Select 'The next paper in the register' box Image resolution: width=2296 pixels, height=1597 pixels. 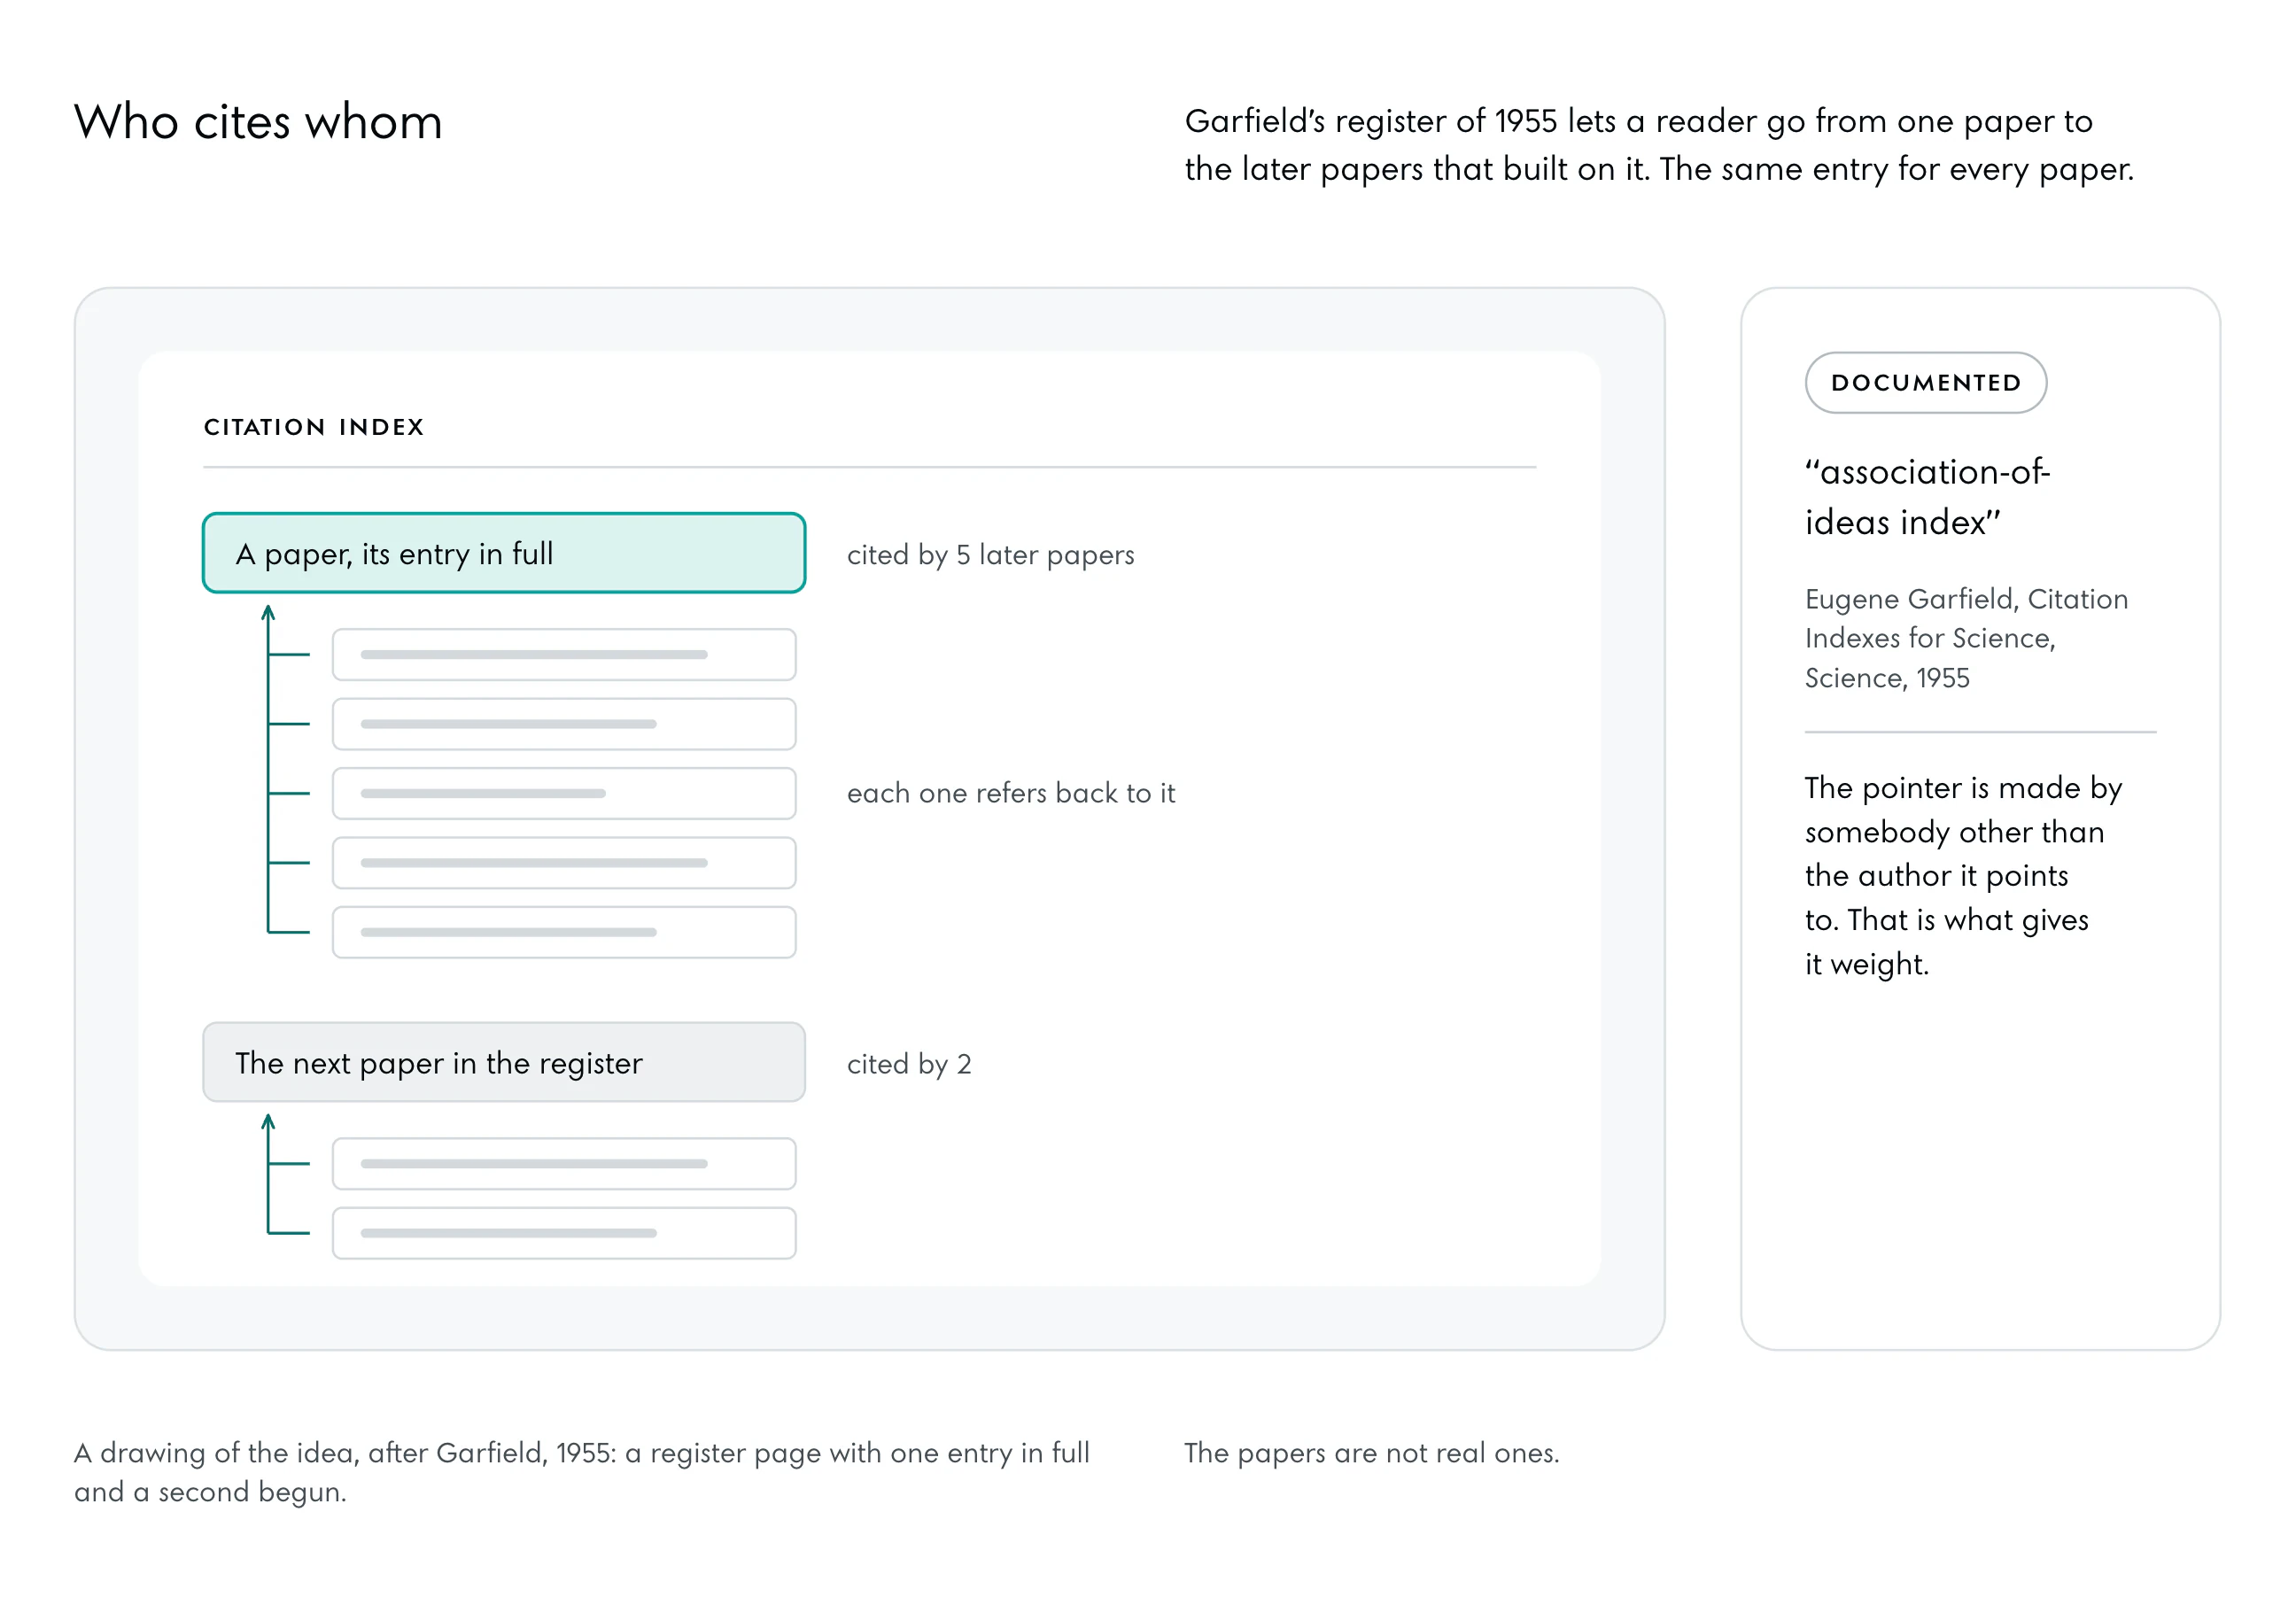coord(504,1062)
